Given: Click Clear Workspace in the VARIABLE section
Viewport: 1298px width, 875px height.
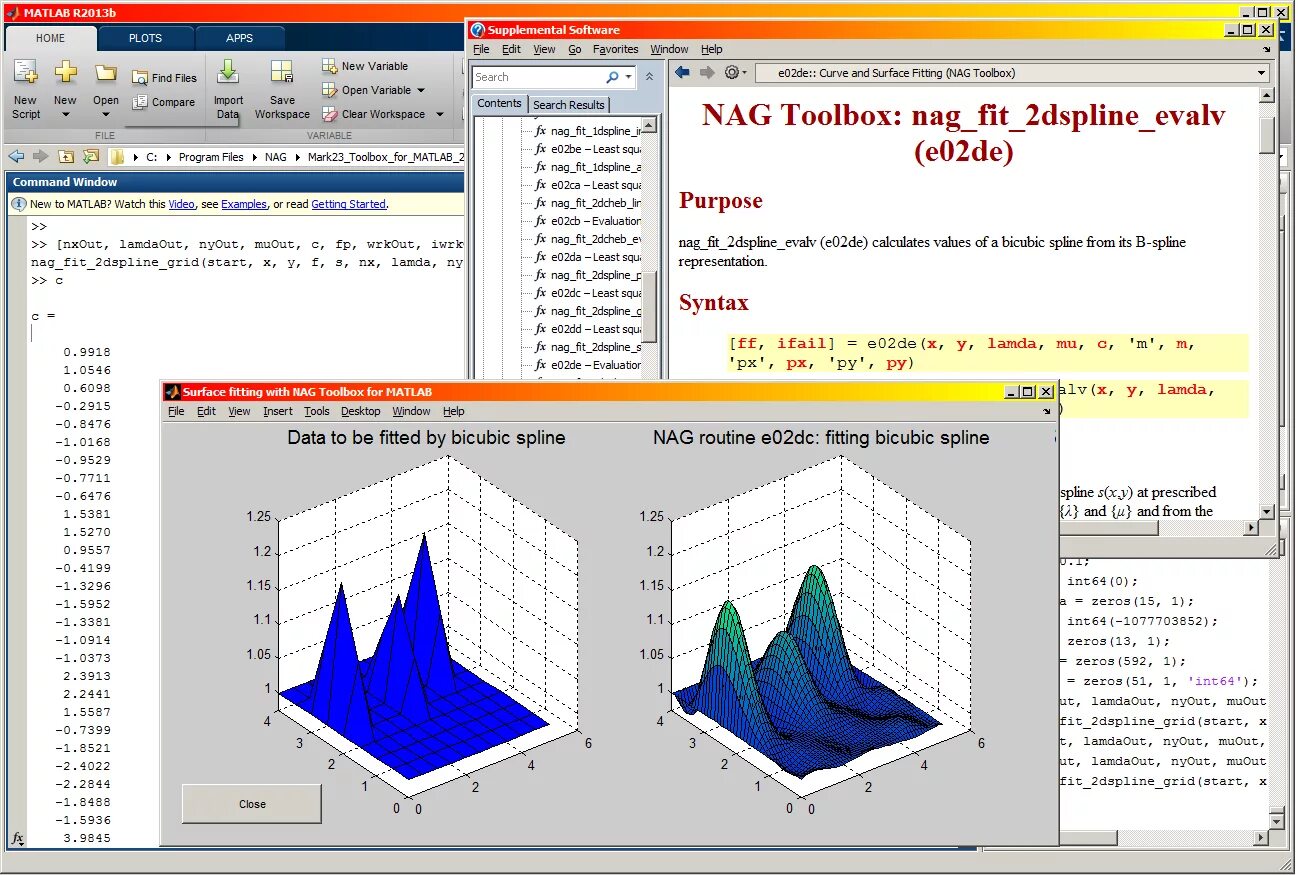Looking at the screenshot, I should pyautogui.click(x=373, y=114).
